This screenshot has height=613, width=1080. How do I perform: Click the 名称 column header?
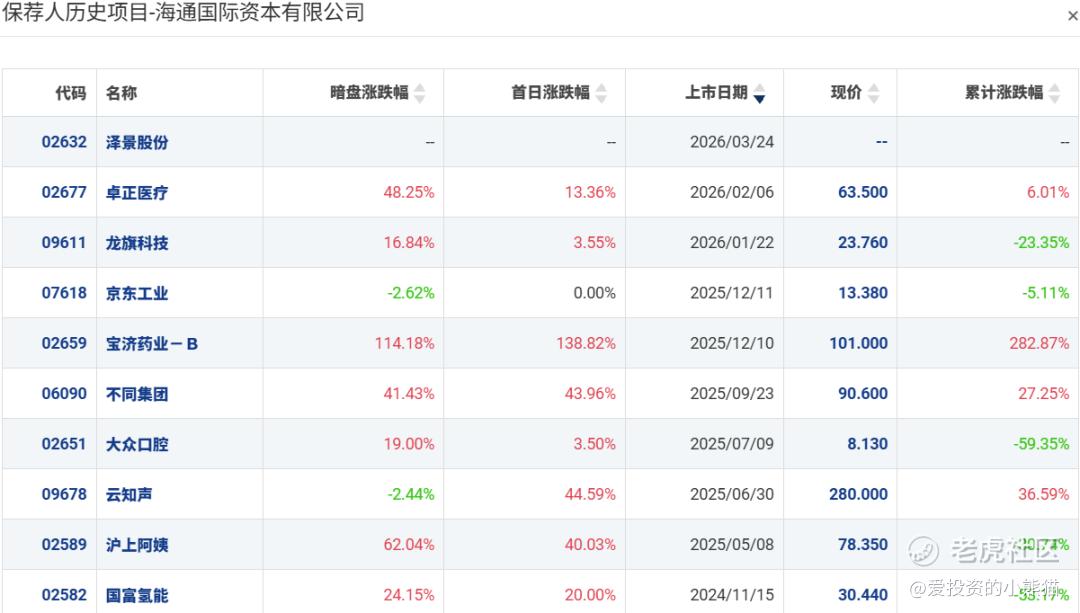[x=121, y=93]
